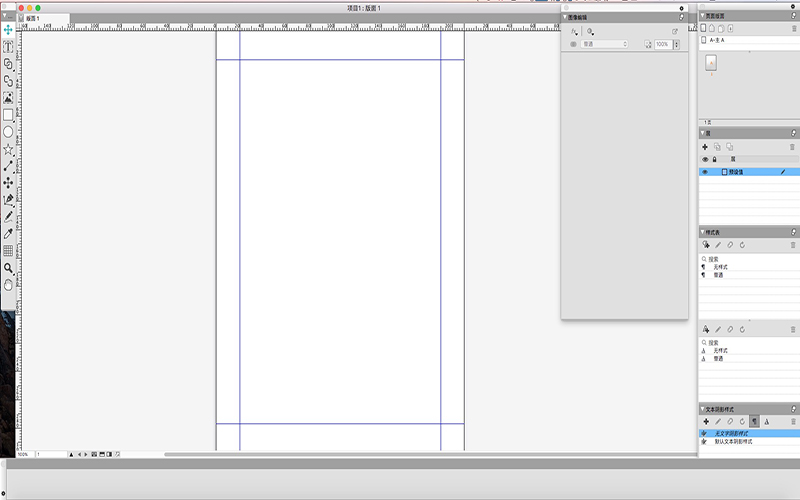
Task: Click the paragraph styles 搜索 search field
Action: [749, 259]
